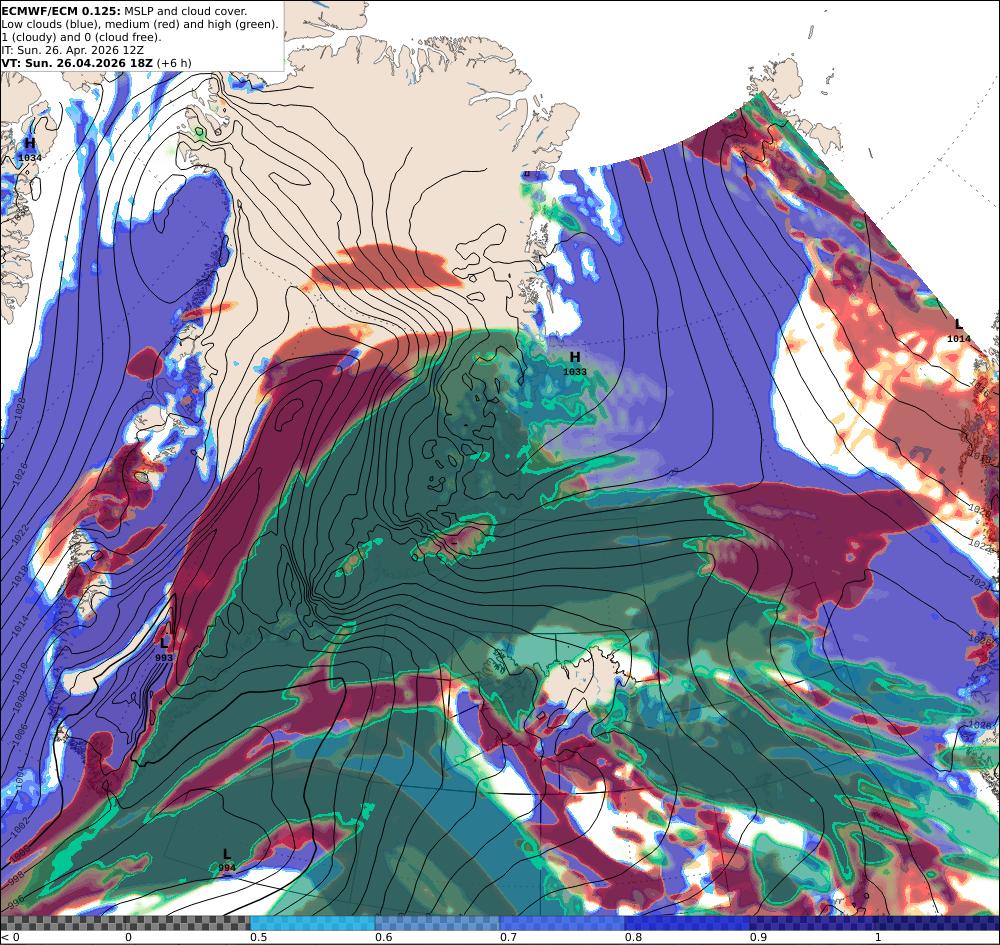The height and width of the screenshot is (945, 1000).
Task: Click the L 994 low pressure marker
Action: (x=227, y=860)
